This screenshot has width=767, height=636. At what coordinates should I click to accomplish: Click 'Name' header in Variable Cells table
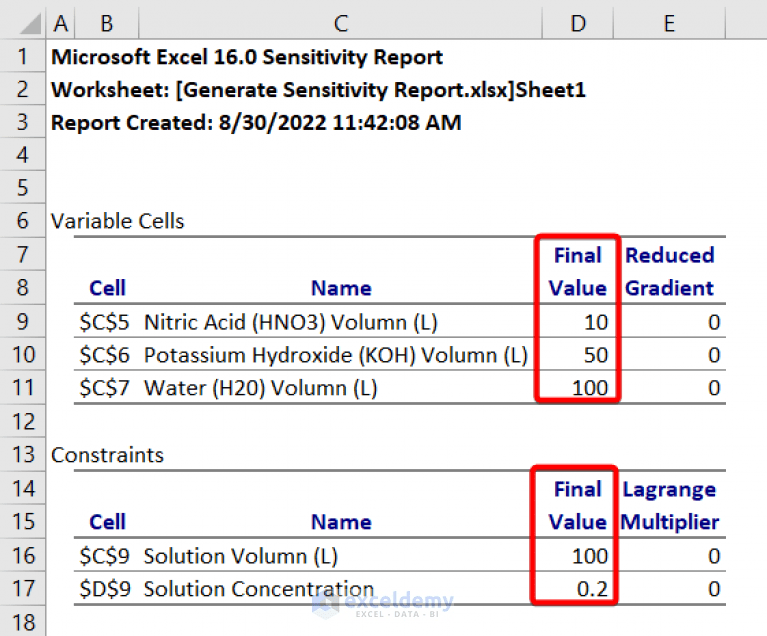click(341, 288)
